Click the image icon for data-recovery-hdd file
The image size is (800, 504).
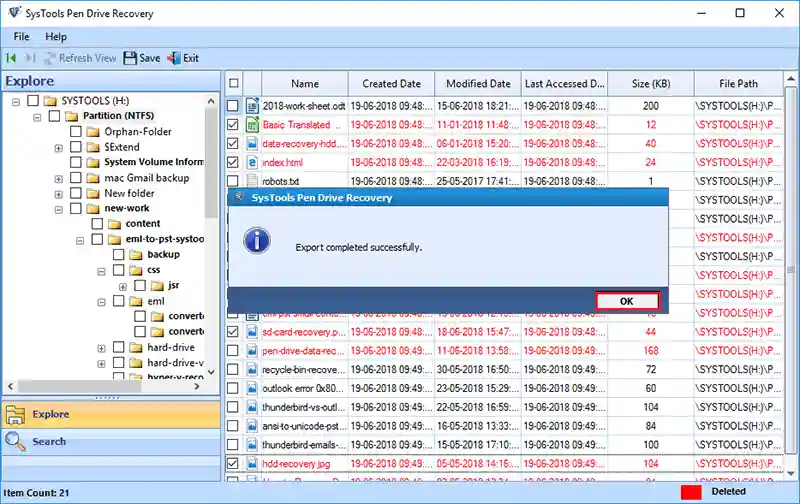(x=252, y=144)
